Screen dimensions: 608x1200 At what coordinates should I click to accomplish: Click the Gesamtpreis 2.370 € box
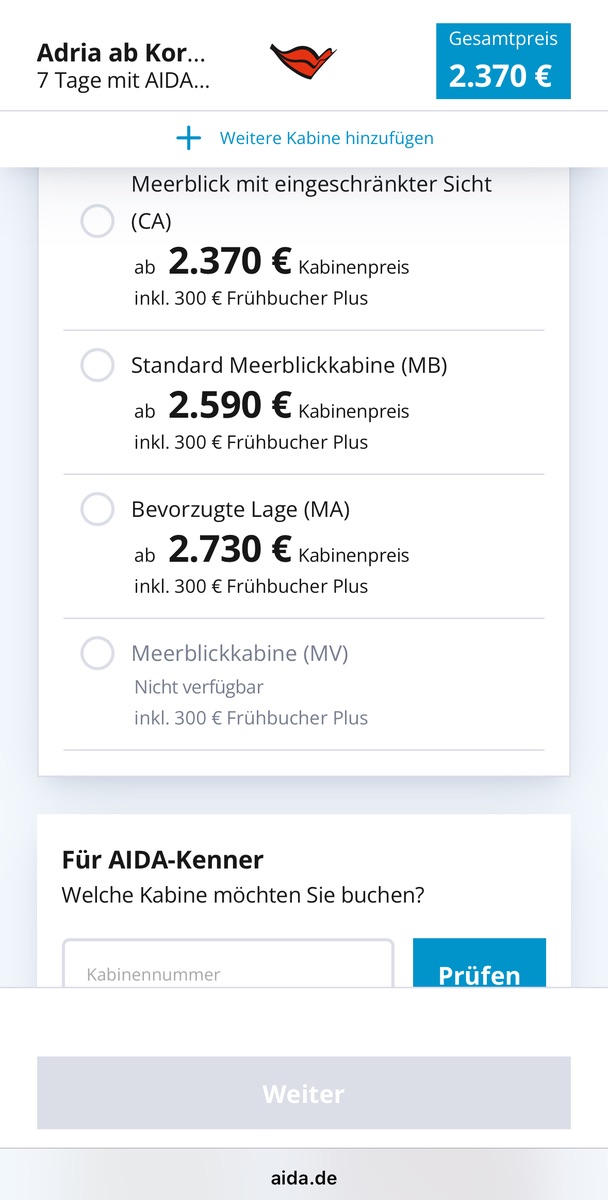(503, 62)
